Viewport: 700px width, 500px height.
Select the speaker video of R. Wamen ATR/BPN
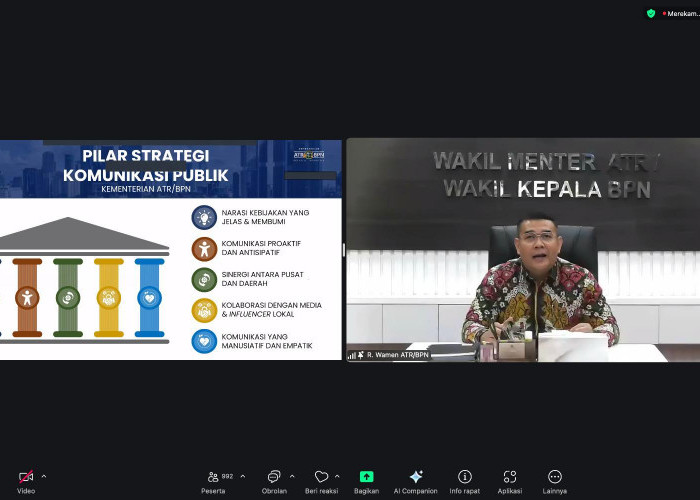(x=523, y=250)
